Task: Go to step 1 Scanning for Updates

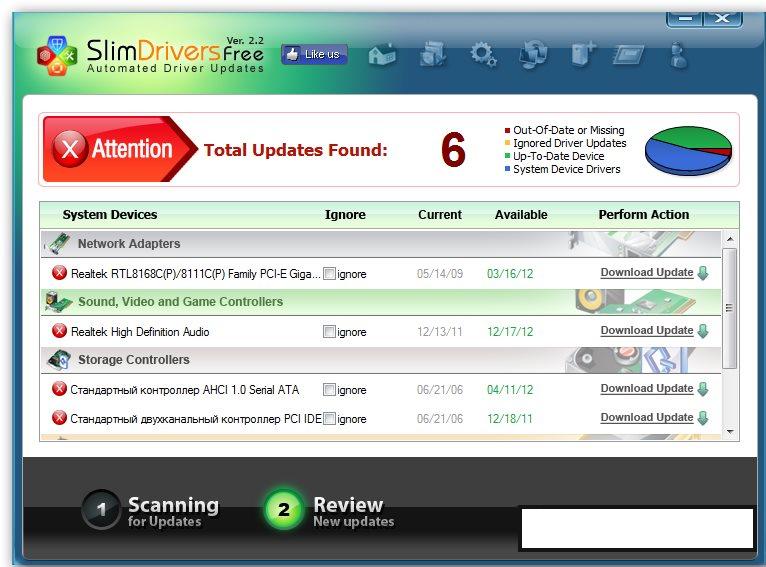Action: coord(150,510)
